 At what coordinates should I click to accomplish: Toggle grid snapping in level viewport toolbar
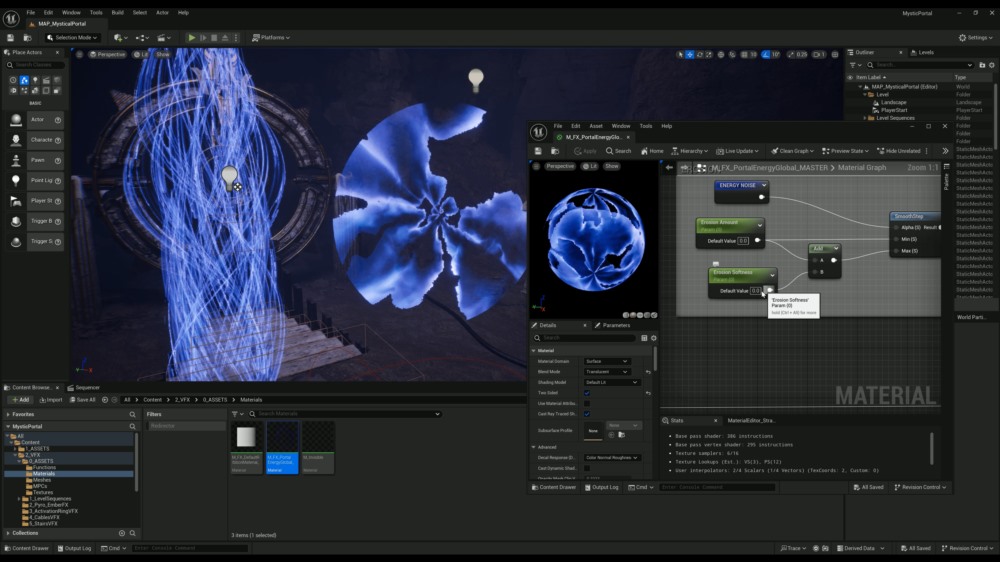[x=744, y=55]
